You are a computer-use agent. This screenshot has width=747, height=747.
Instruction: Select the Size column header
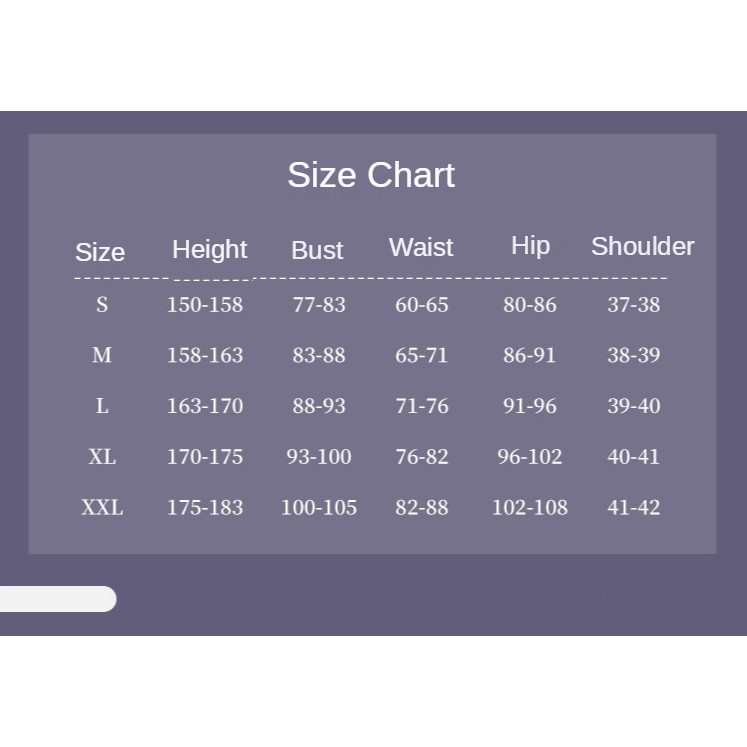click(x=100, y=252)
